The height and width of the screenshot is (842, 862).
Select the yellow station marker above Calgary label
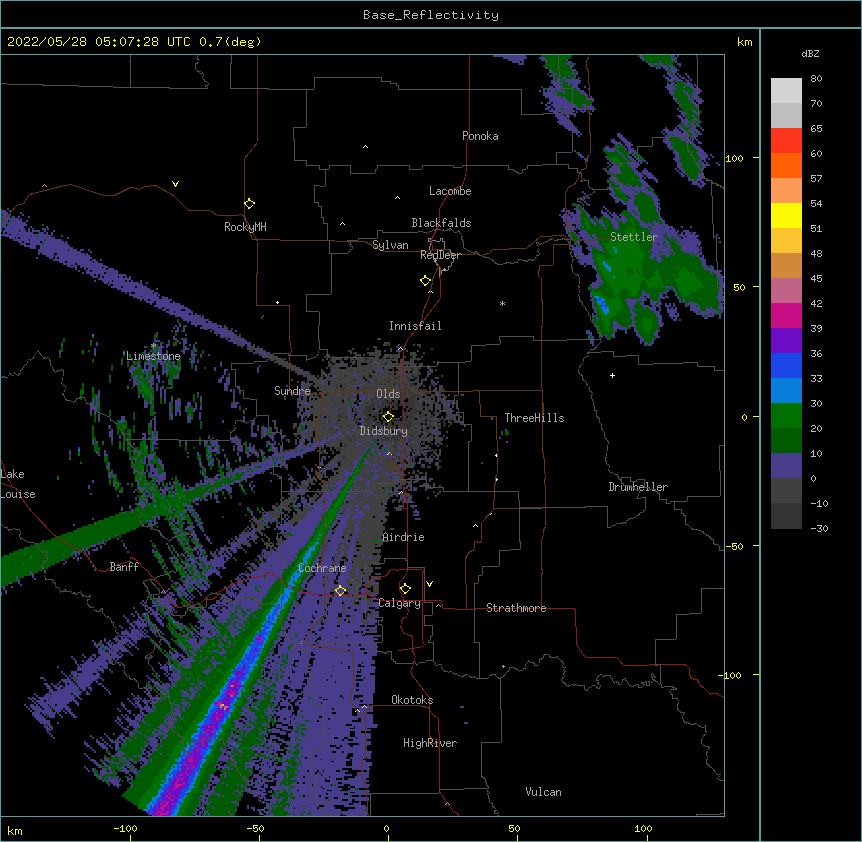[405, 588]
